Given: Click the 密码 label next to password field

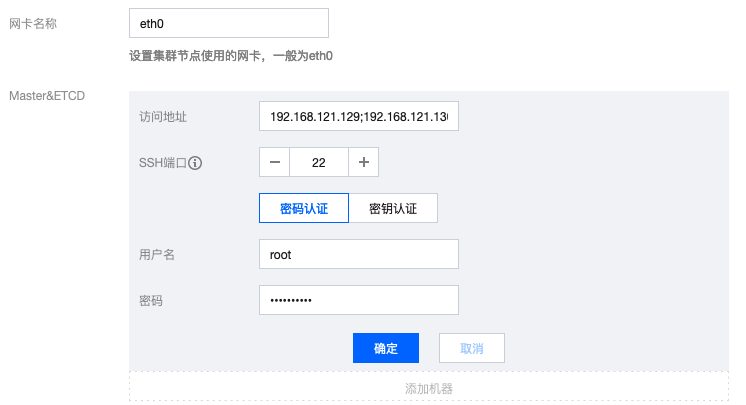Looking at the screenshot, I should point(151,301).
